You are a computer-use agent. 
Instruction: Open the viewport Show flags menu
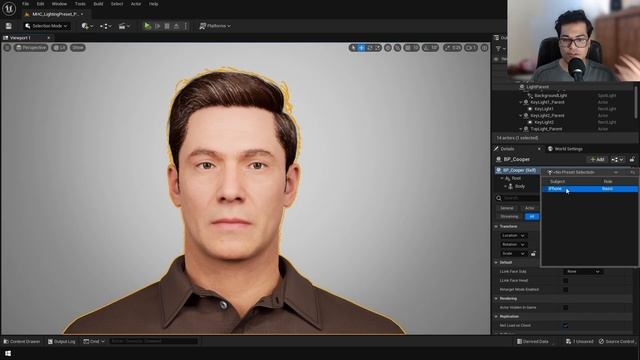pos(78,48)
